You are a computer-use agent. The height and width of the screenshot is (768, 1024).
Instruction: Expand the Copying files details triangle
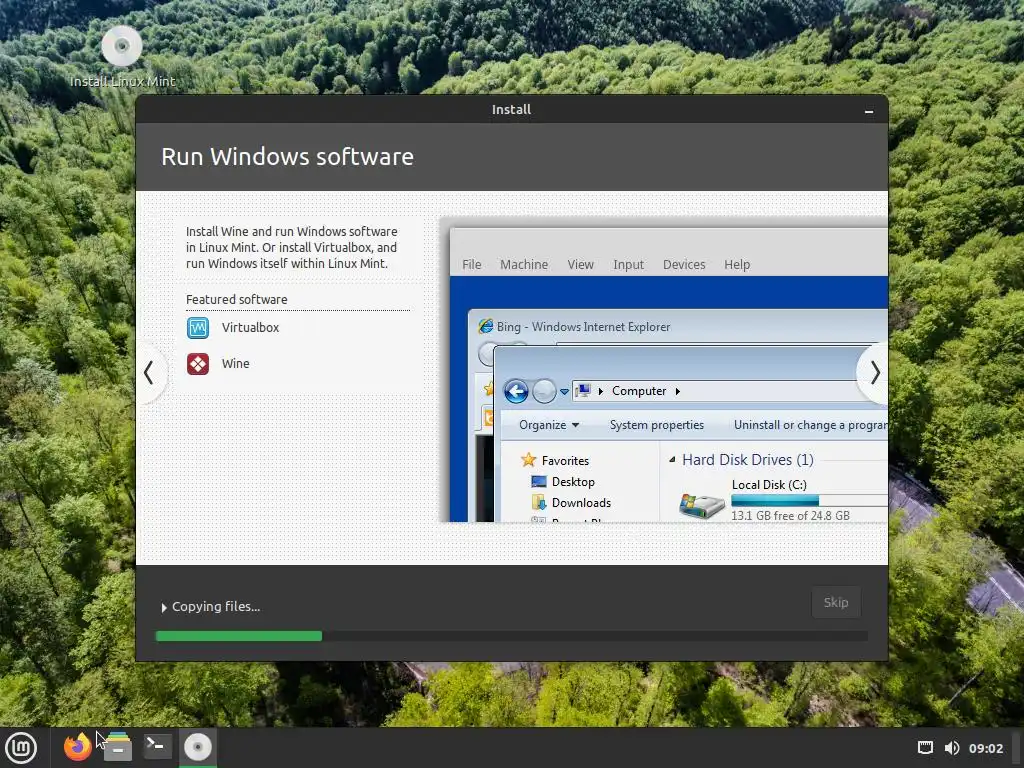pyautogui.click(x=163, y=607)
